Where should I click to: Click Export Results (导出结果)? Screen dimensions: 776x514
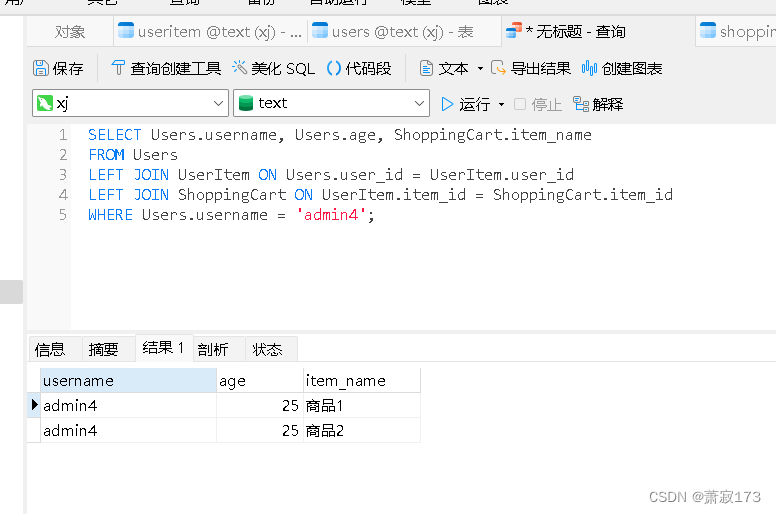(x=531, y=68)
